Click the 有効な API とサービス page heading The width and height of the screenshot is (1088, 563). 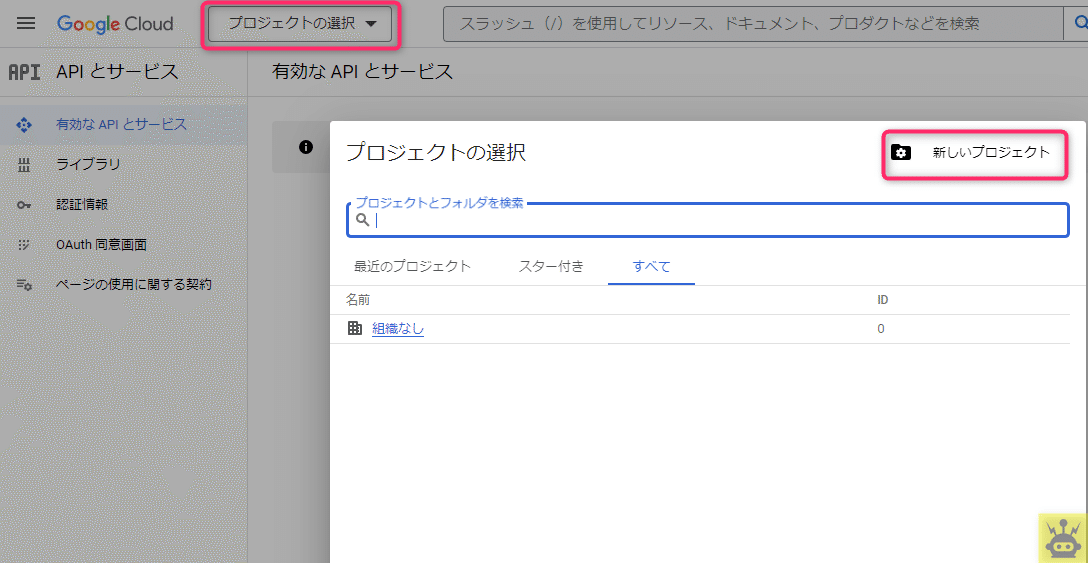363,72
